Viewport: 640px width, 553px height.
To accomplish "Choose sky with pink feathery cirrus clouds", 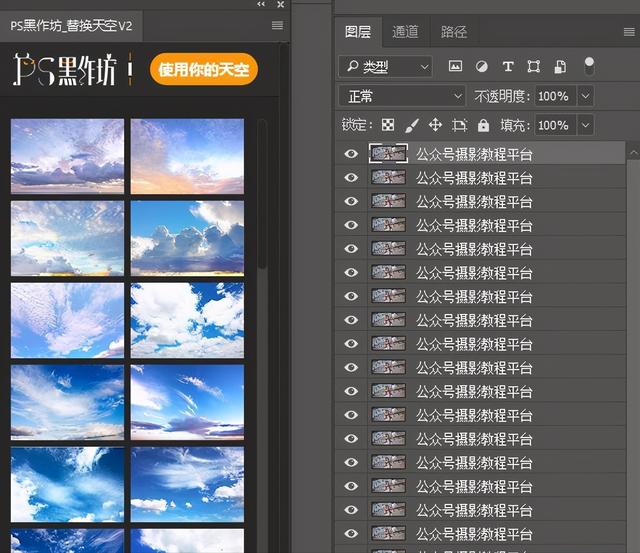I will pos(67,320).
